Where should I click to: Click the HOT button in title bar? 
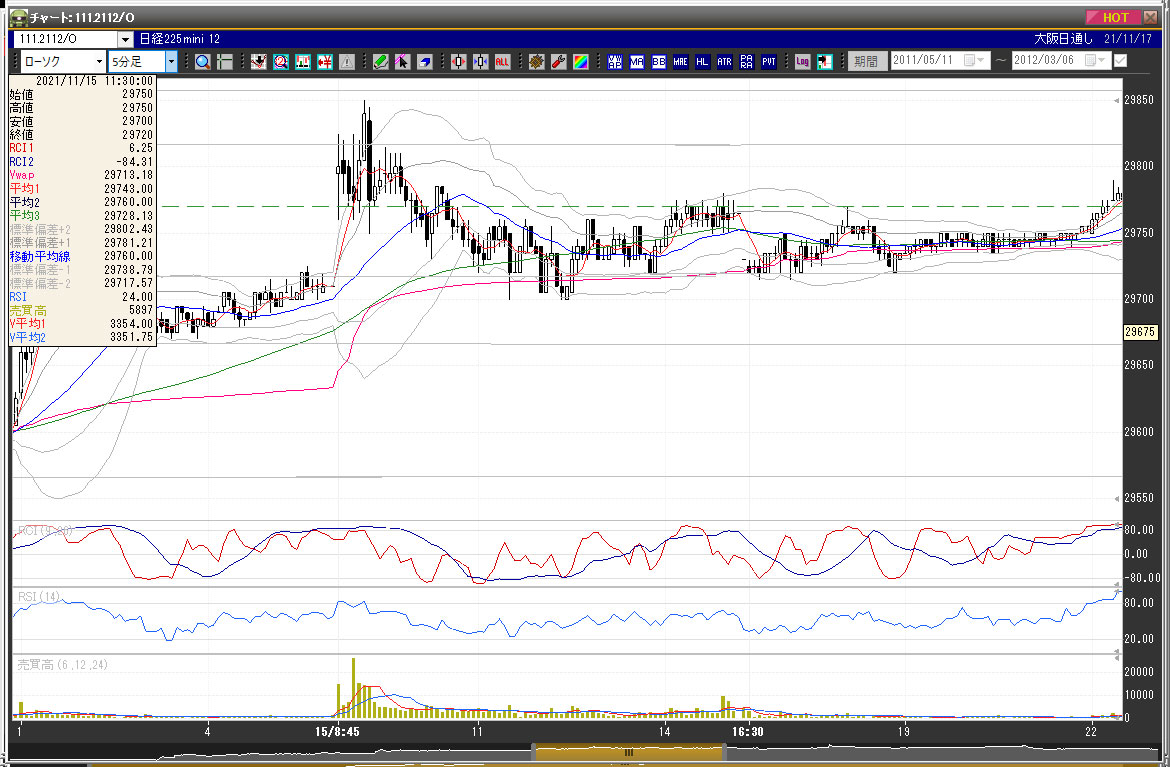(1113, 17)
